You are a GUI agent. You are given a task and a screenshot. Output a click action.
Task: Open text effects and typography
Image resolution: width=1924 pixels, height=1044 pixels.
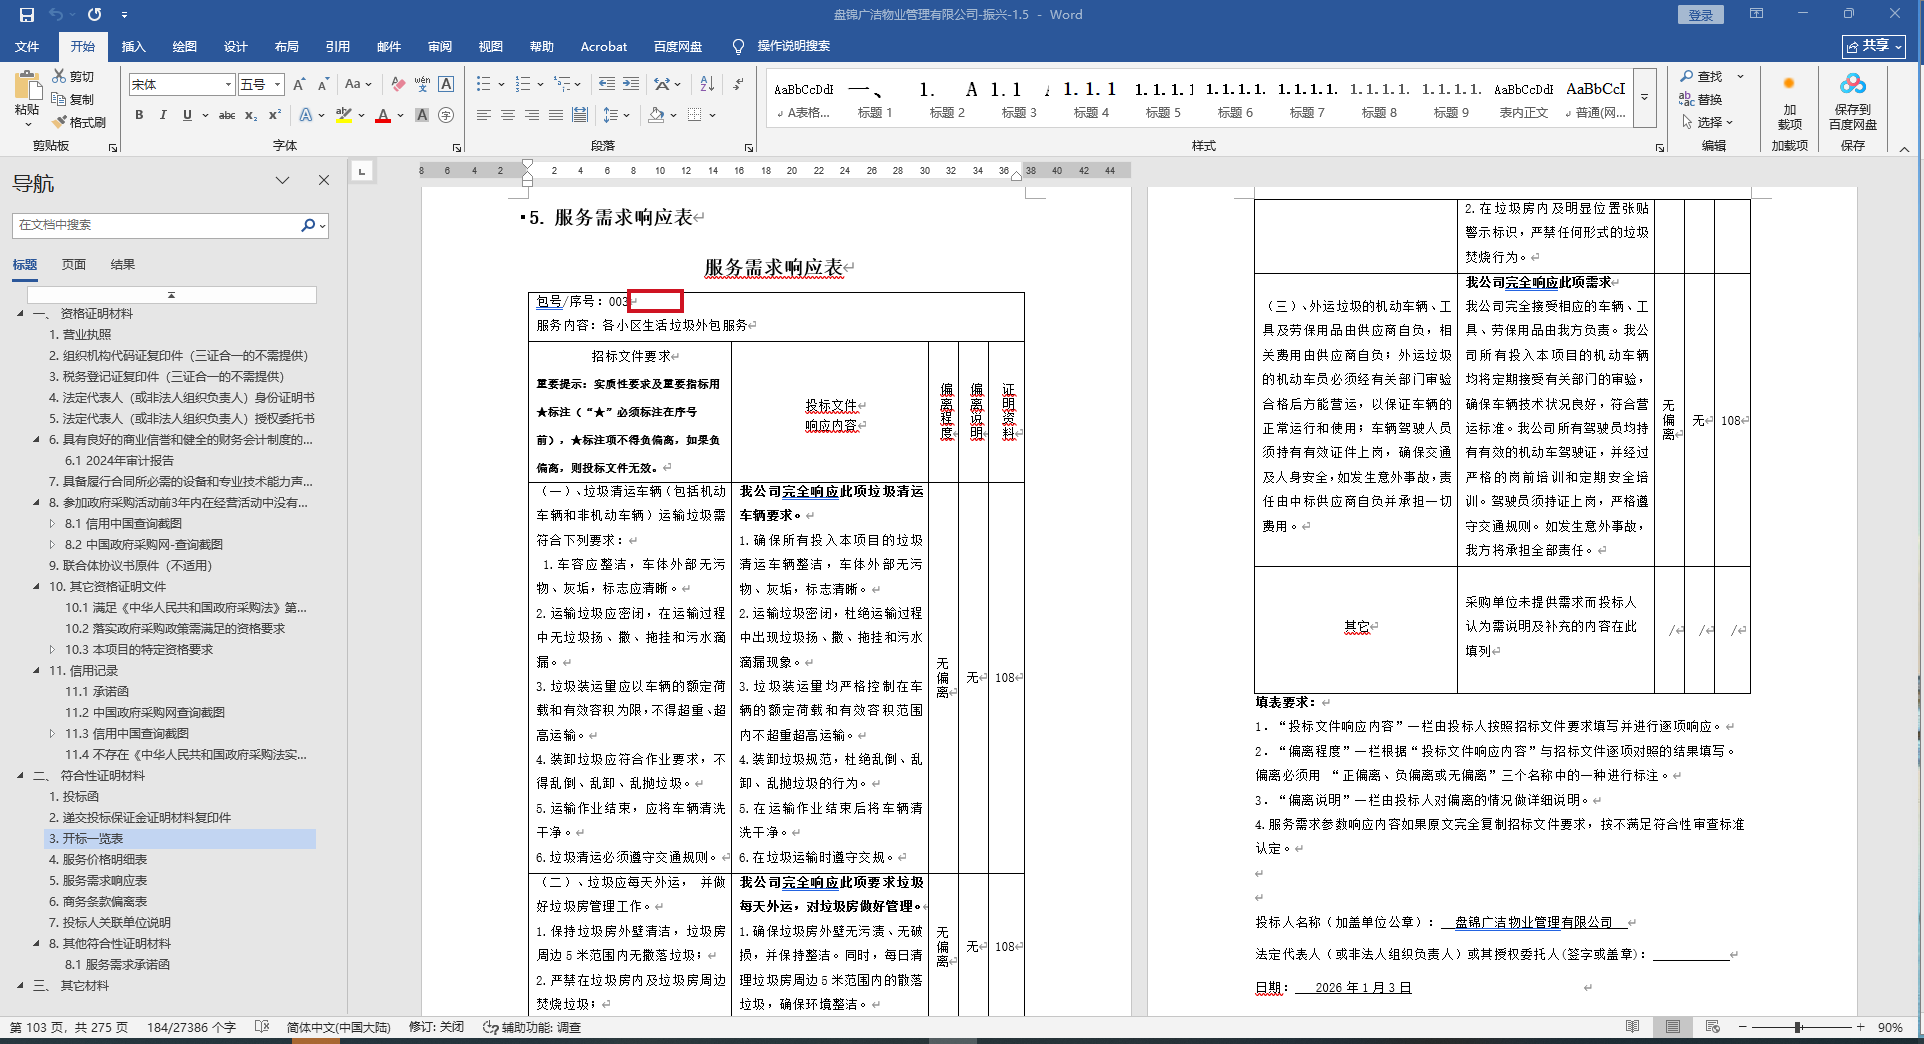coord(307,116)
